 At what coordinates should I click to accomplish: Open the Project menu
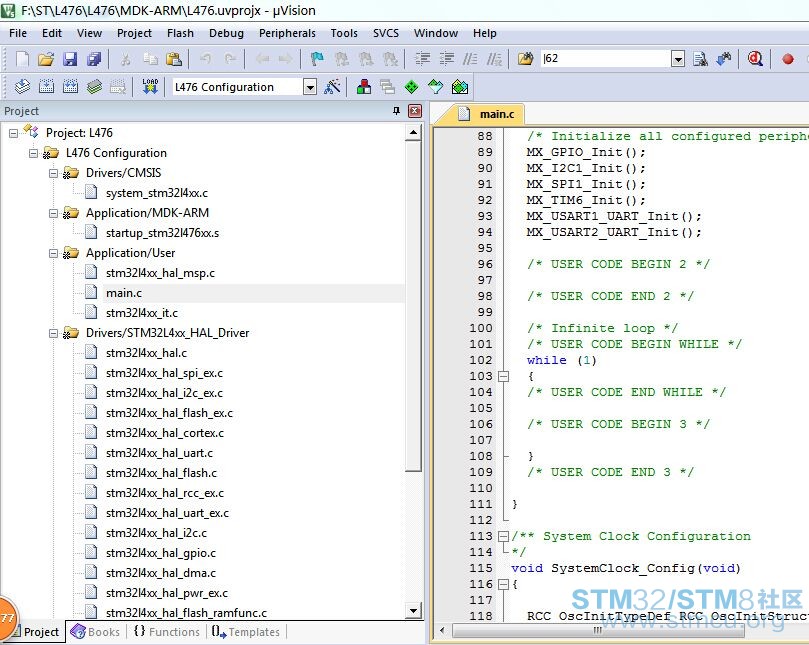[x=134, y=33]
